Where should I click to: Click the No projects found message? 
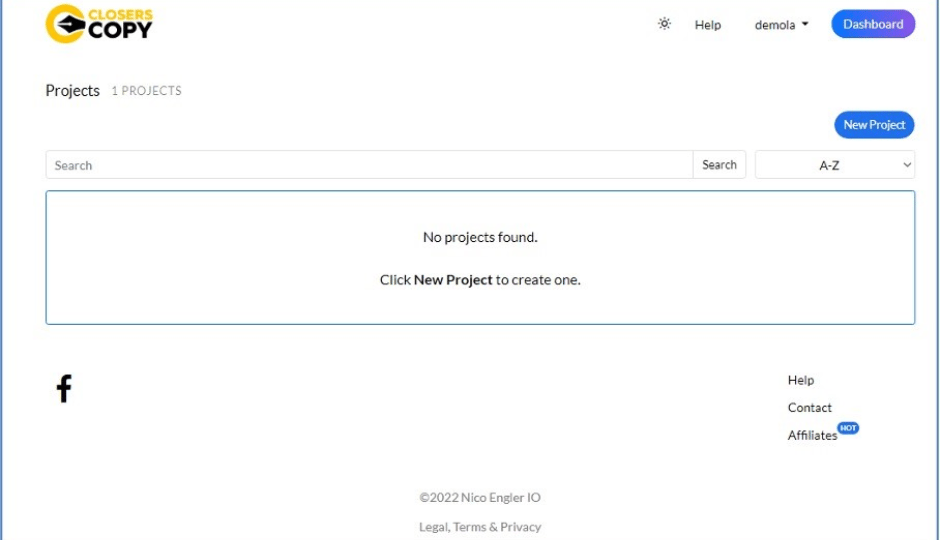click(480, 237)
